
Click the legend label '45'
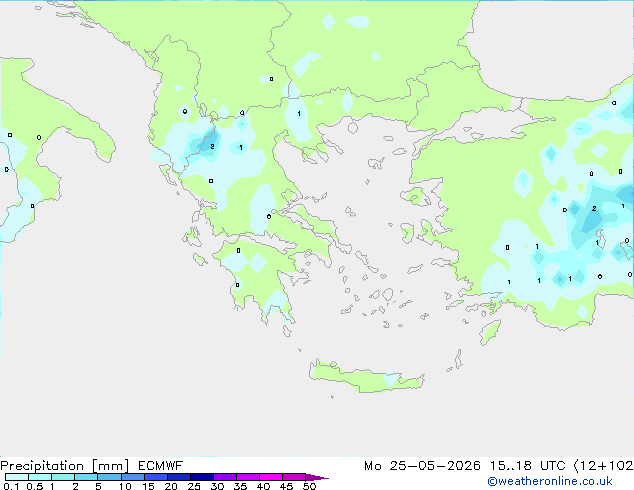[286, 486]
